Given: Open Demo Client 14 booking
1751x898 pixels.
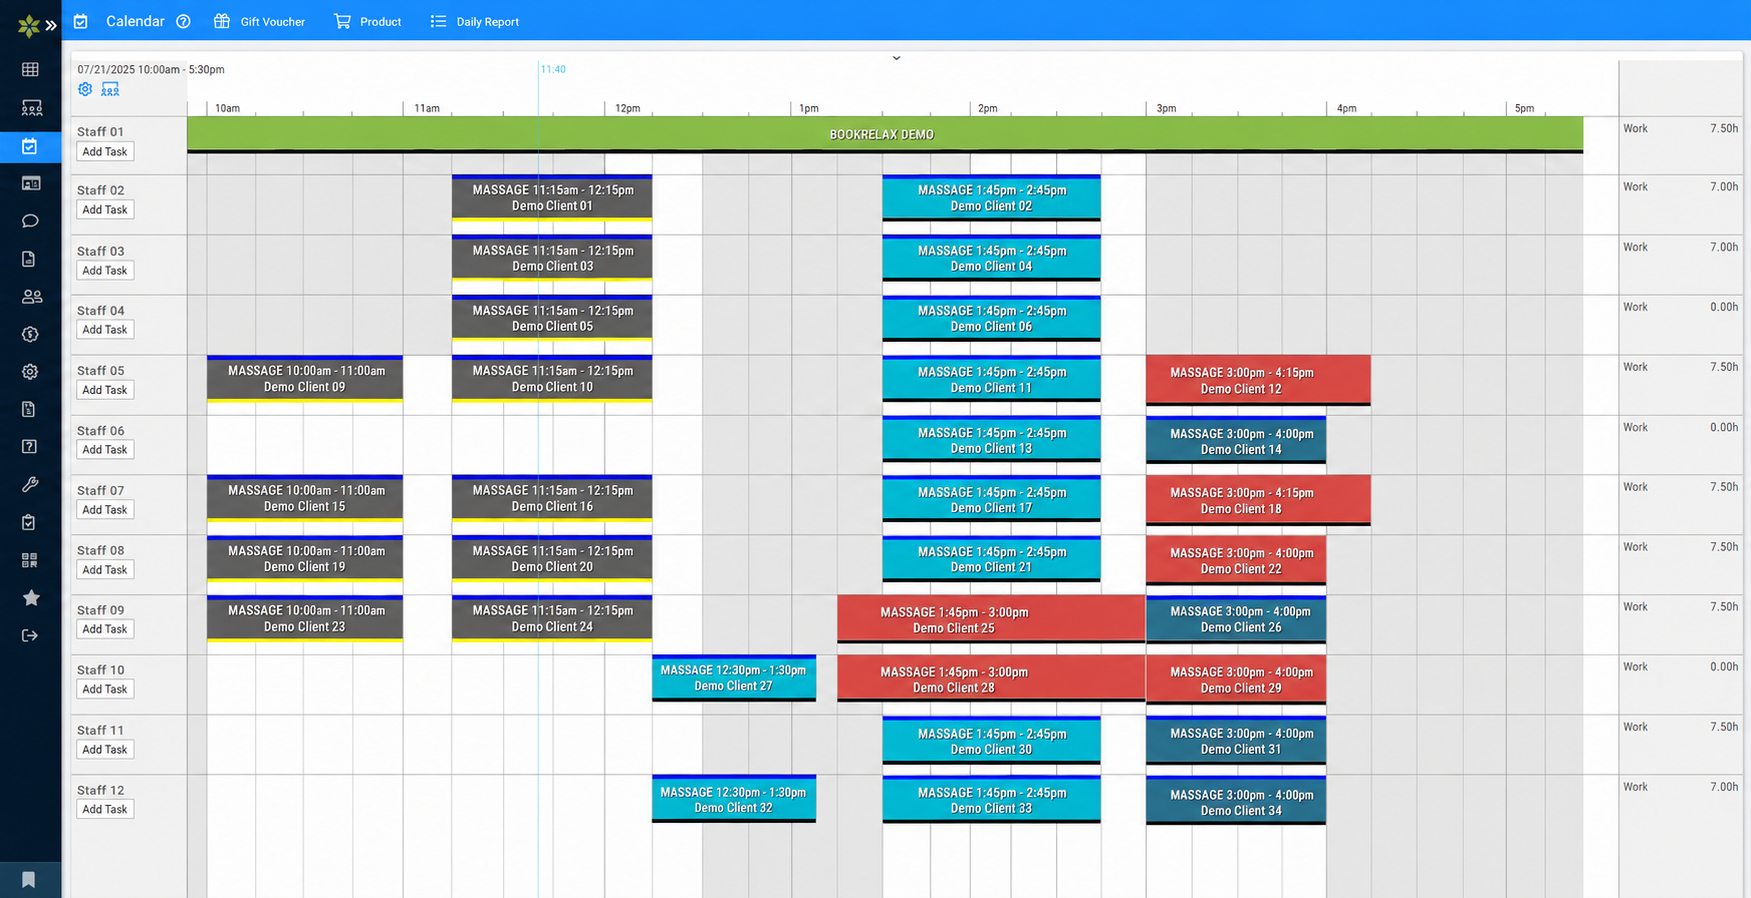Looking at the screenshot, I should pyautogui.click(x=1236, y=441).
